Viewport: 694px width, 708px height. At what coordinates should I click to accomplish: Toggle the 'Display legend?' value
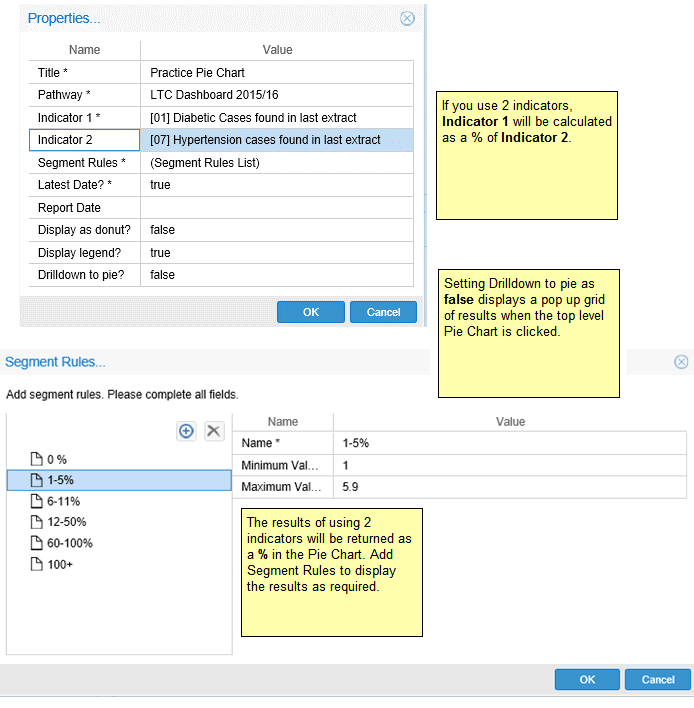(x=276, y=253)
